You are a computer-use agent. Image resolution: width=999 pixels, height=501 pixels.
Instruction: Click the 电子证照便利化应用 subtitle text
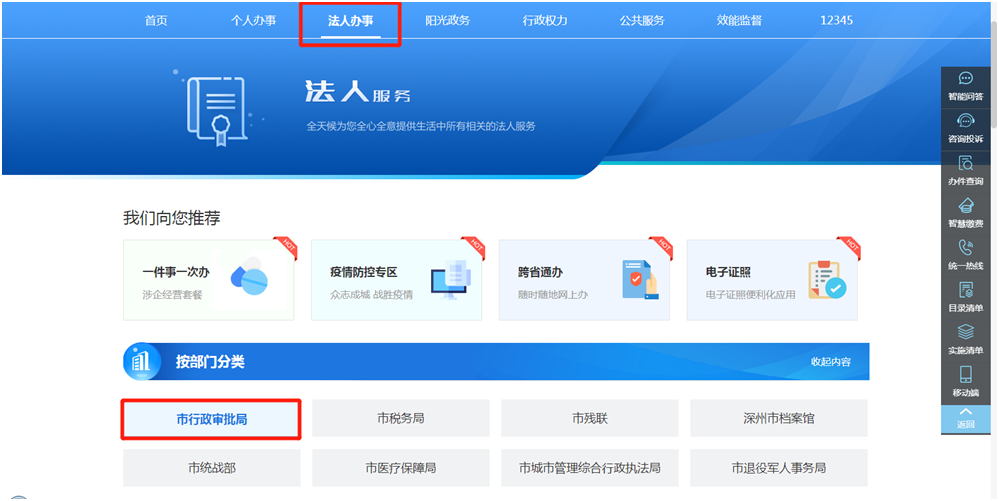click(751, 295)
